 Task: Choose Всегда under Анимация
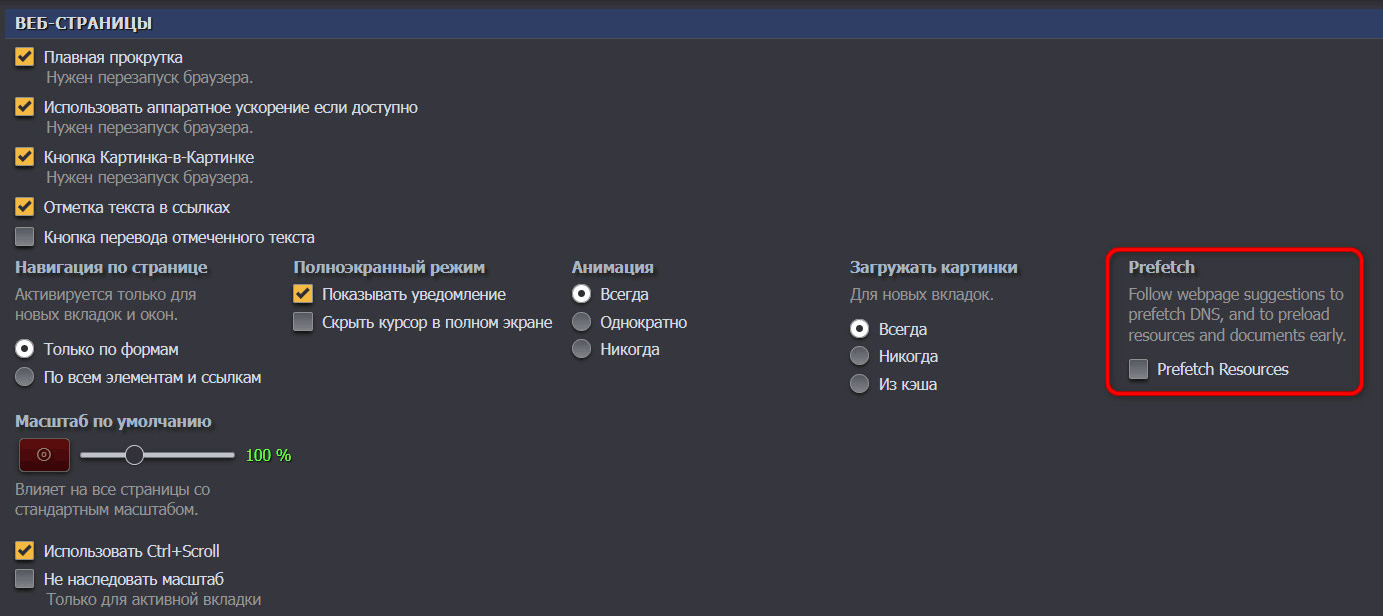coord(581,294)
